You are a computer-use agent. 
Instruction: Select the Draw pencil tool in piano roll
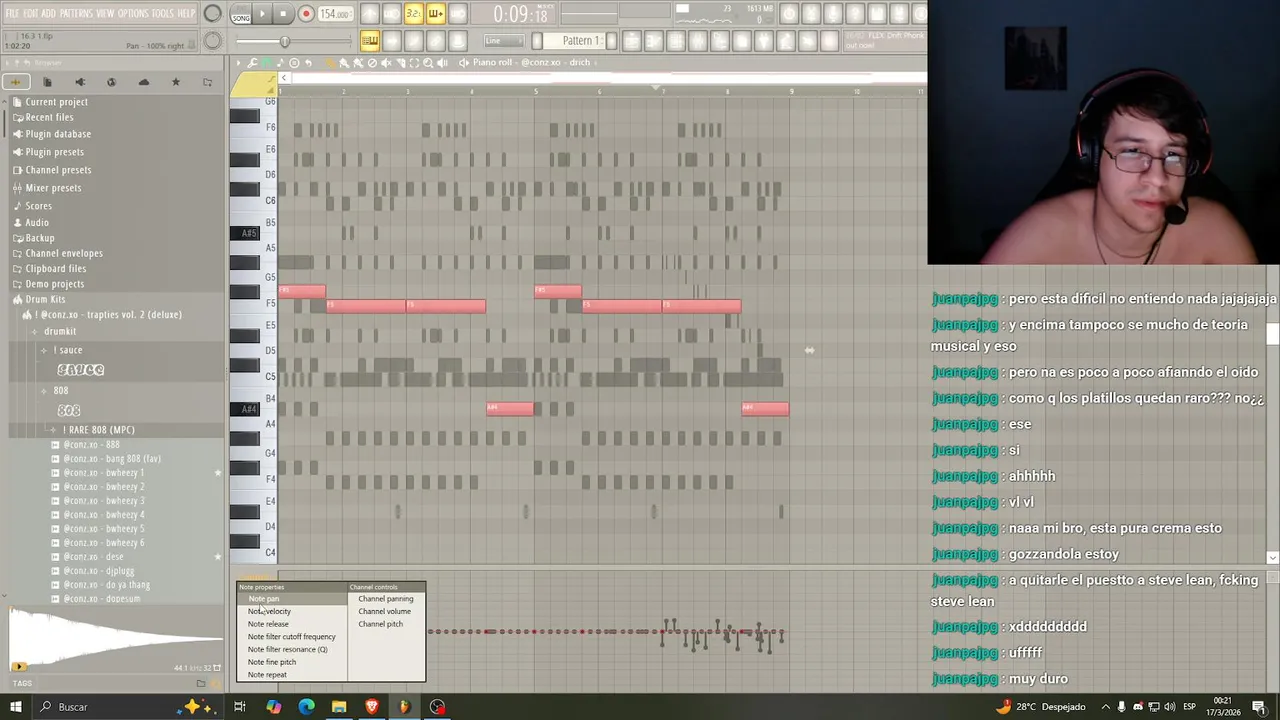(x=331, y=62)
